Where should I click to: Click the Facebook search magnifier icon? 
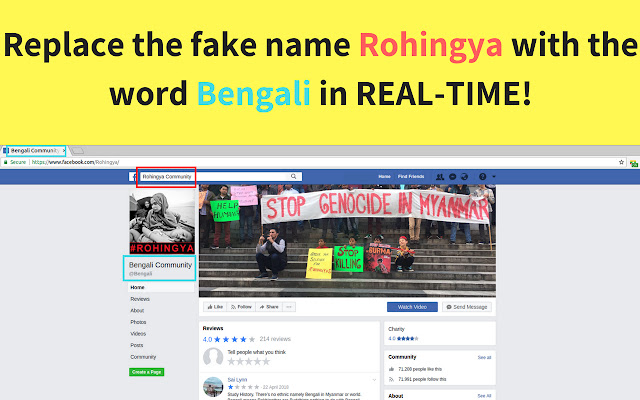293,176
